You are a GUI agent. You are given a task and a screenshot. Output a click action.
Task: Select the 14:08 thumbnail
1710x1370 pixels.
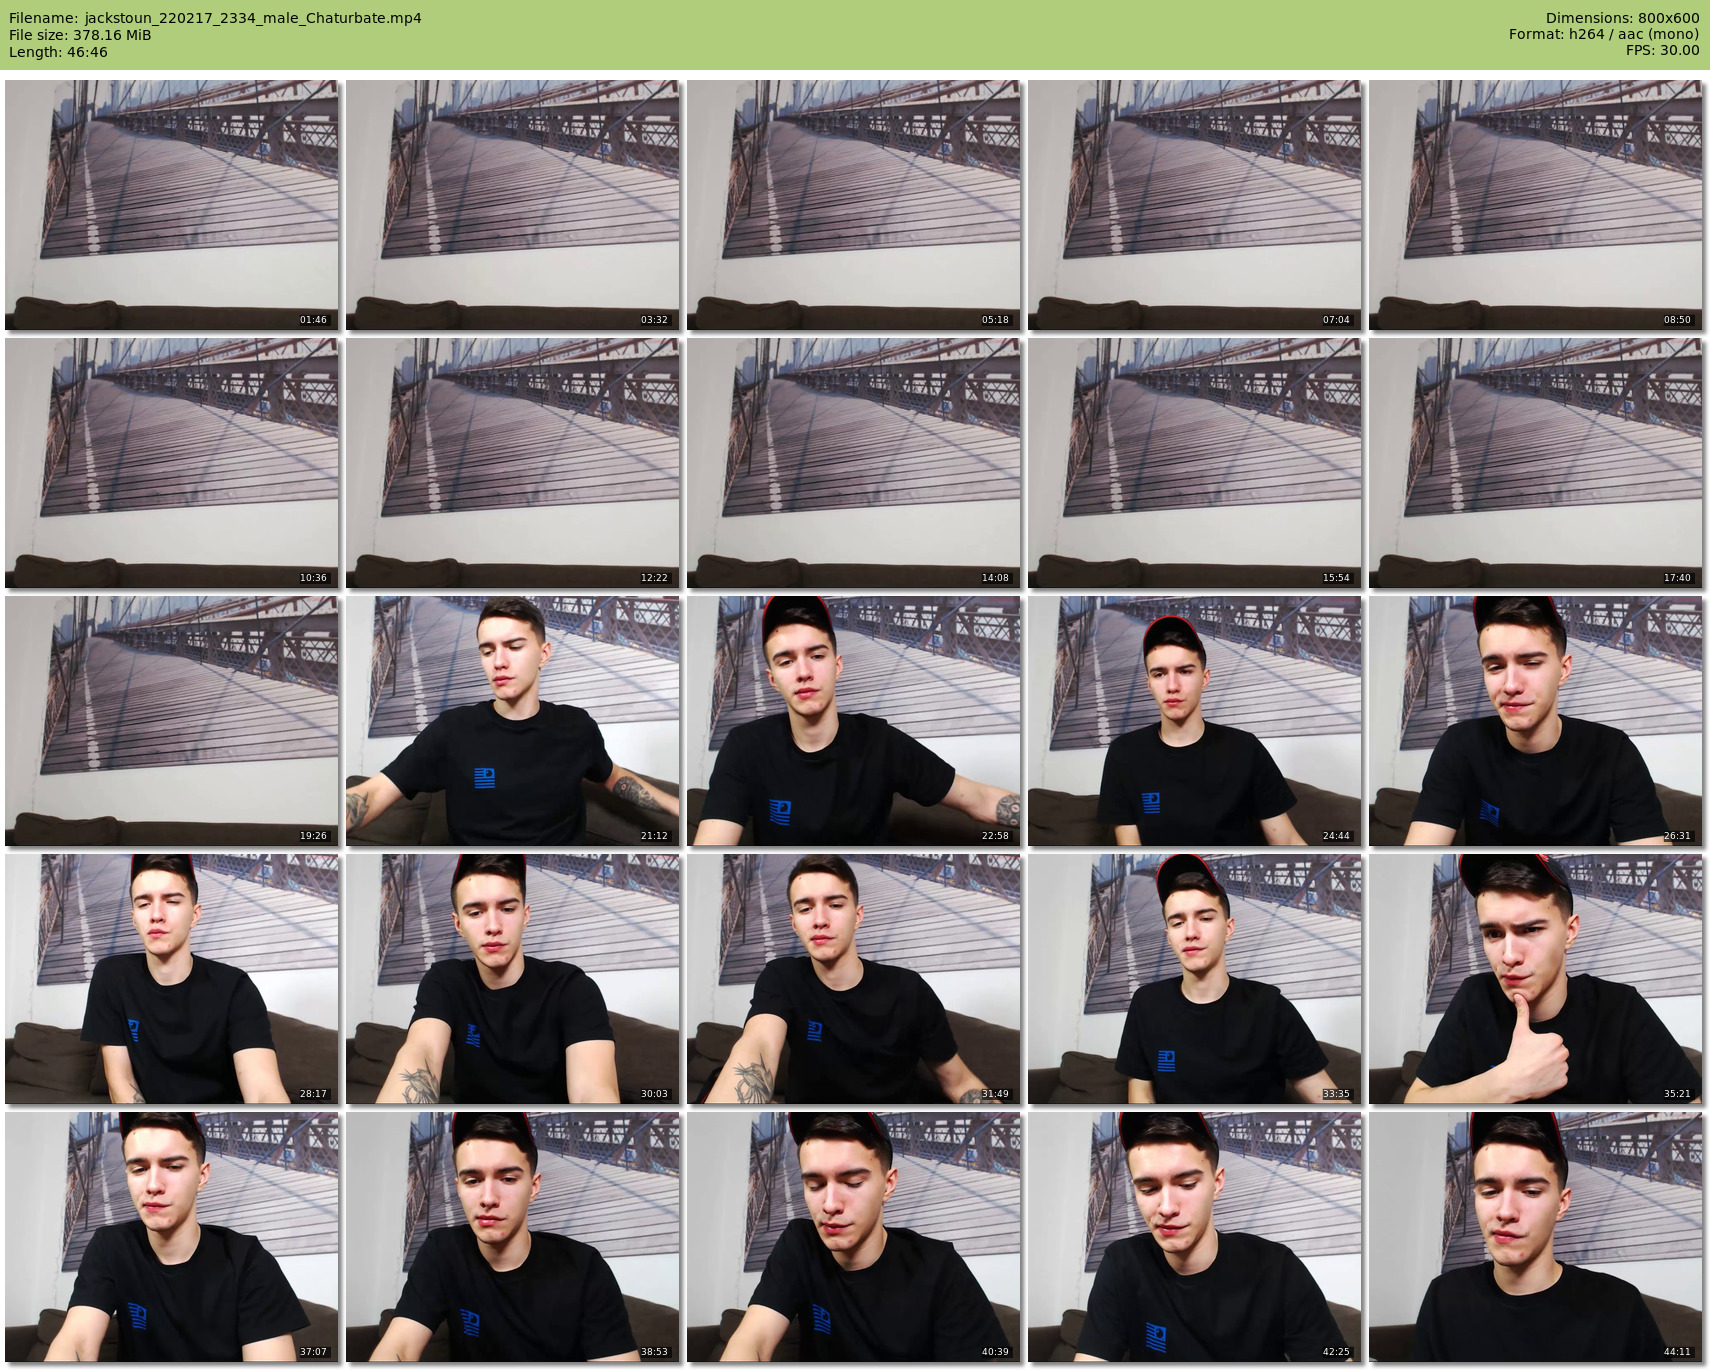[853, 463]
